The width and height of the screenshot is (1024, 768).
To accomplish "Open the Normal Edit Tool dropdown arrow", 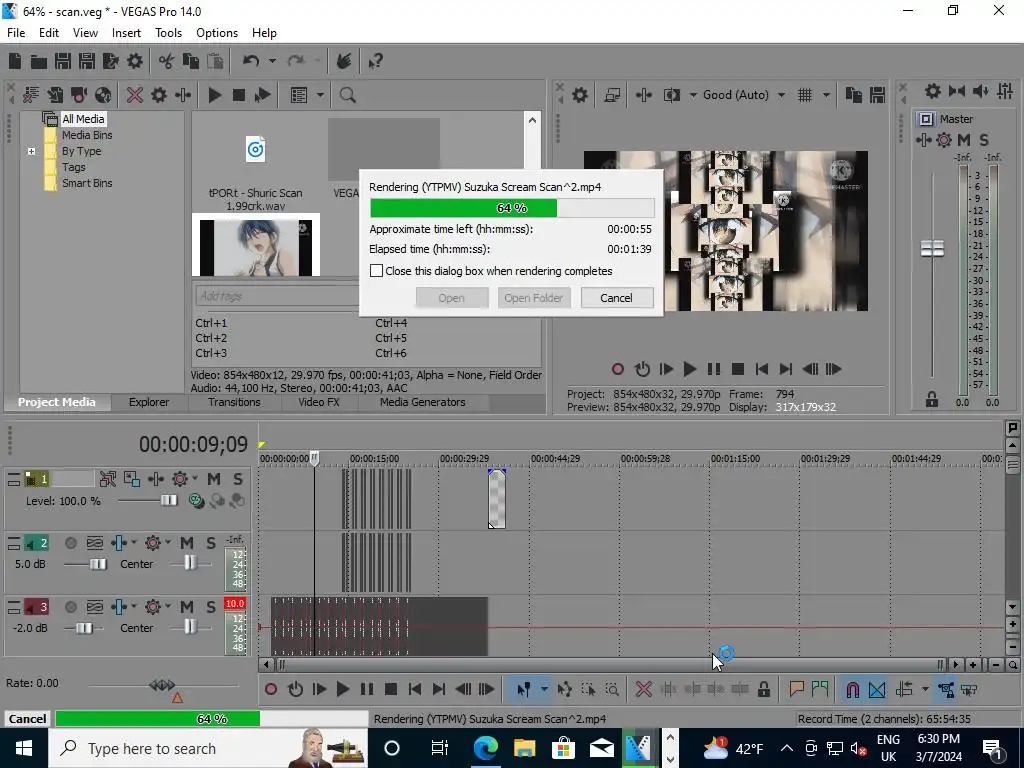I will pyautogui.click(x=544, y=689).
